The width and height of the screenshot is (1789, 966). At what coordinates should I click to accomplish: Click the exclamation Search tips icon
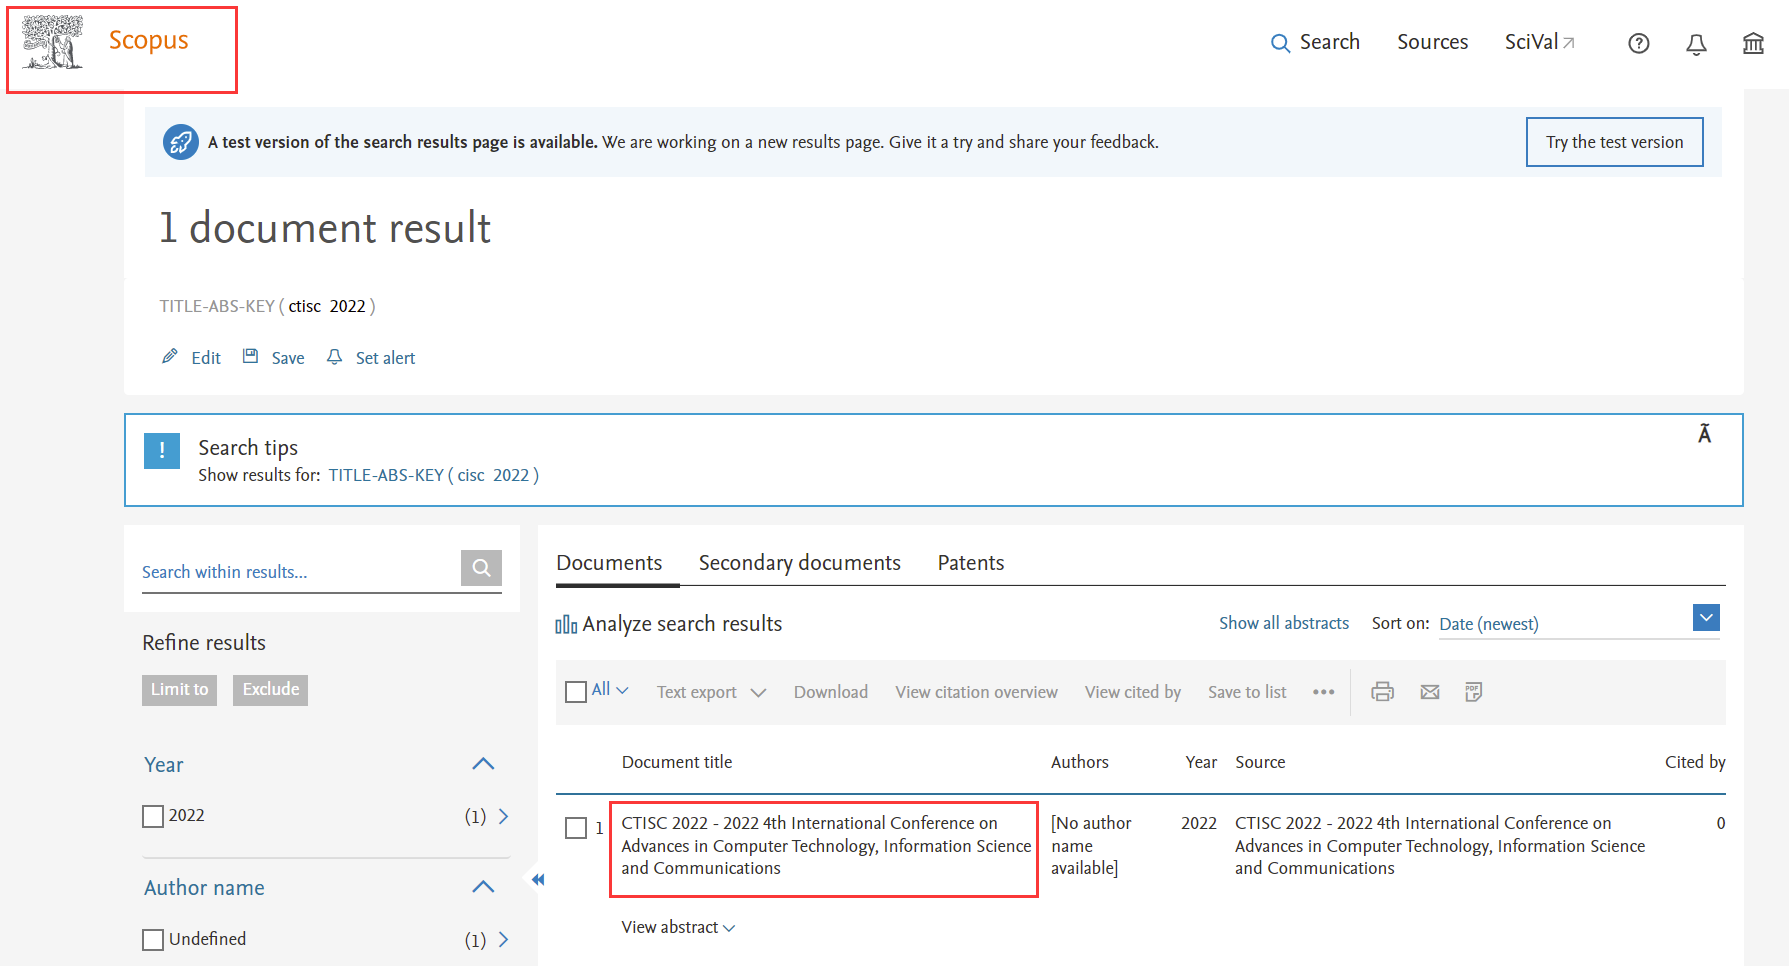pyautogui.click(x=162, y=451)
